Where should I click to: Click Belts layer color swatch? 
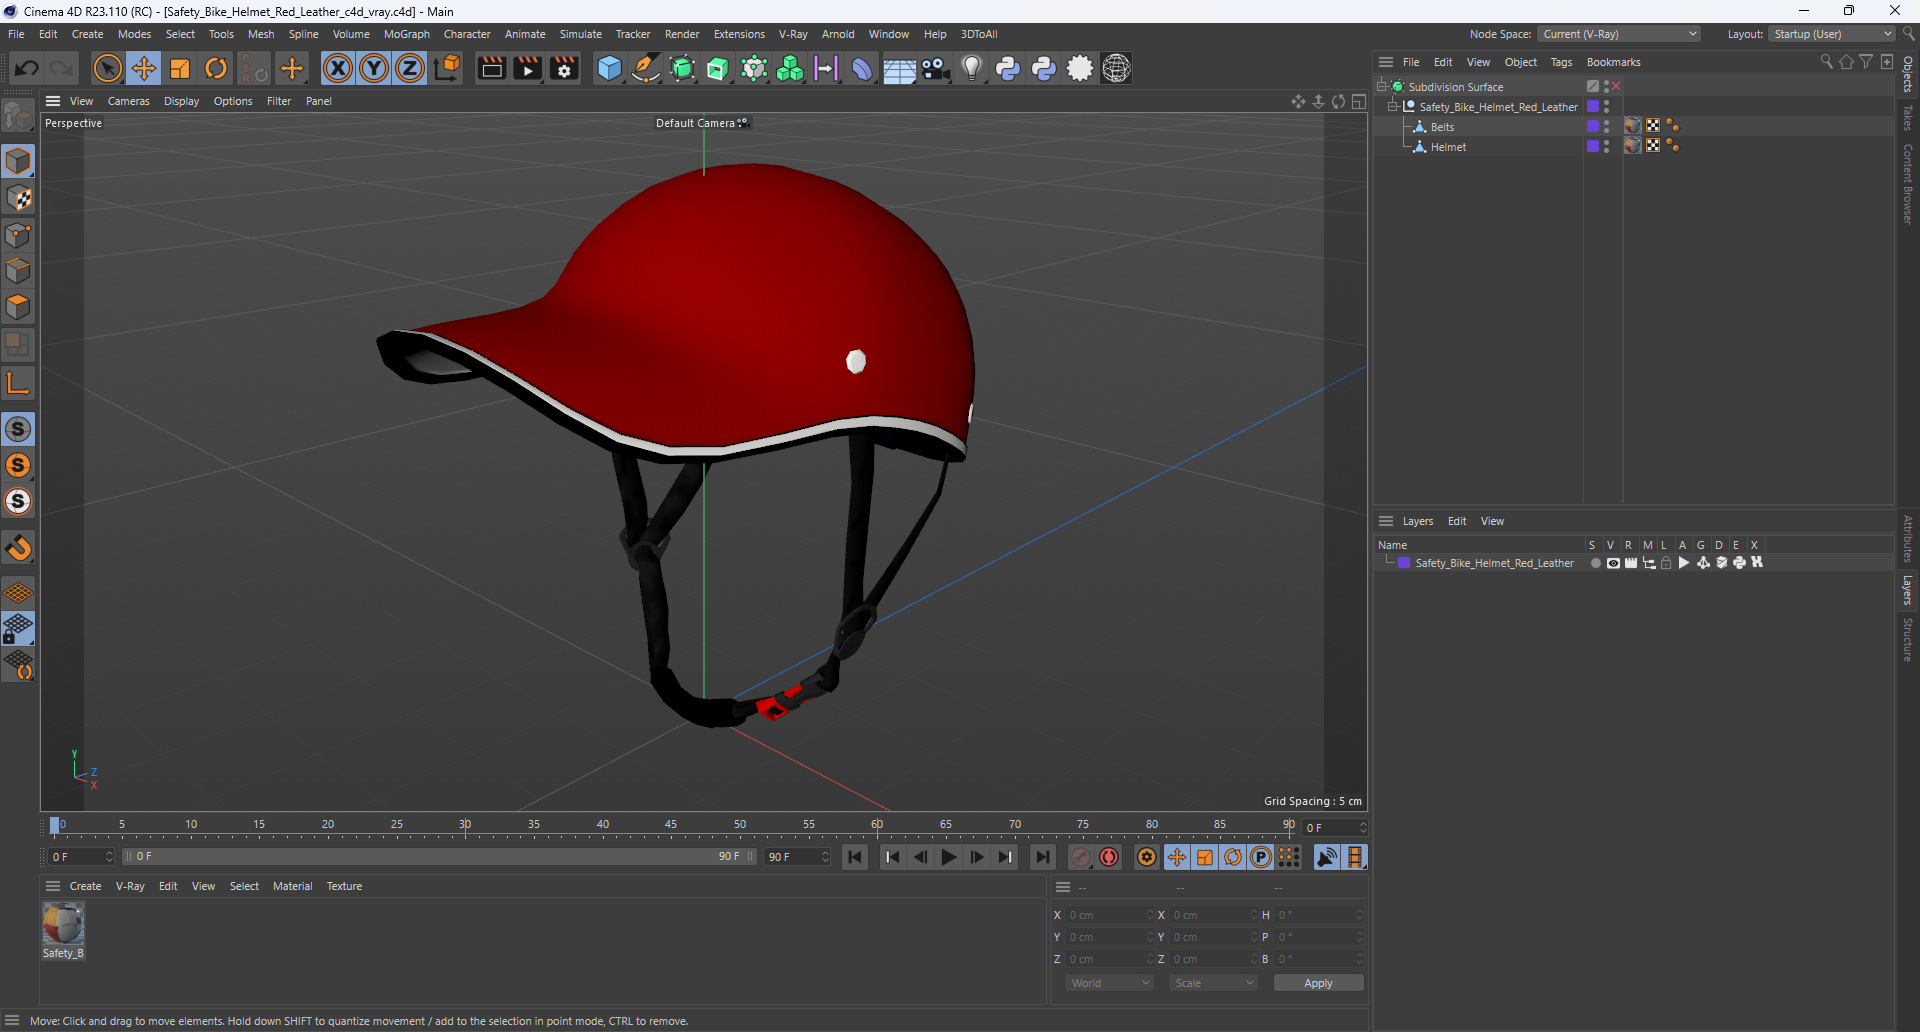click(1593, 127)
